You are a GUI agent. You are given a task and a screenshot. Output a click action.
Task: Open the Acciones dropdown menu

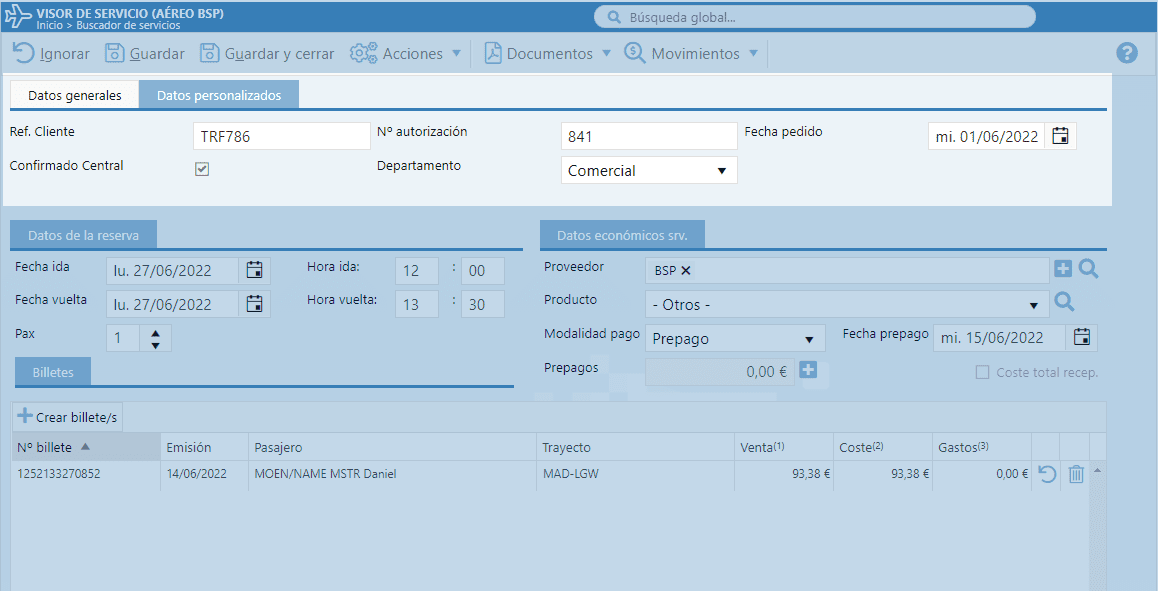coord(405,53)
